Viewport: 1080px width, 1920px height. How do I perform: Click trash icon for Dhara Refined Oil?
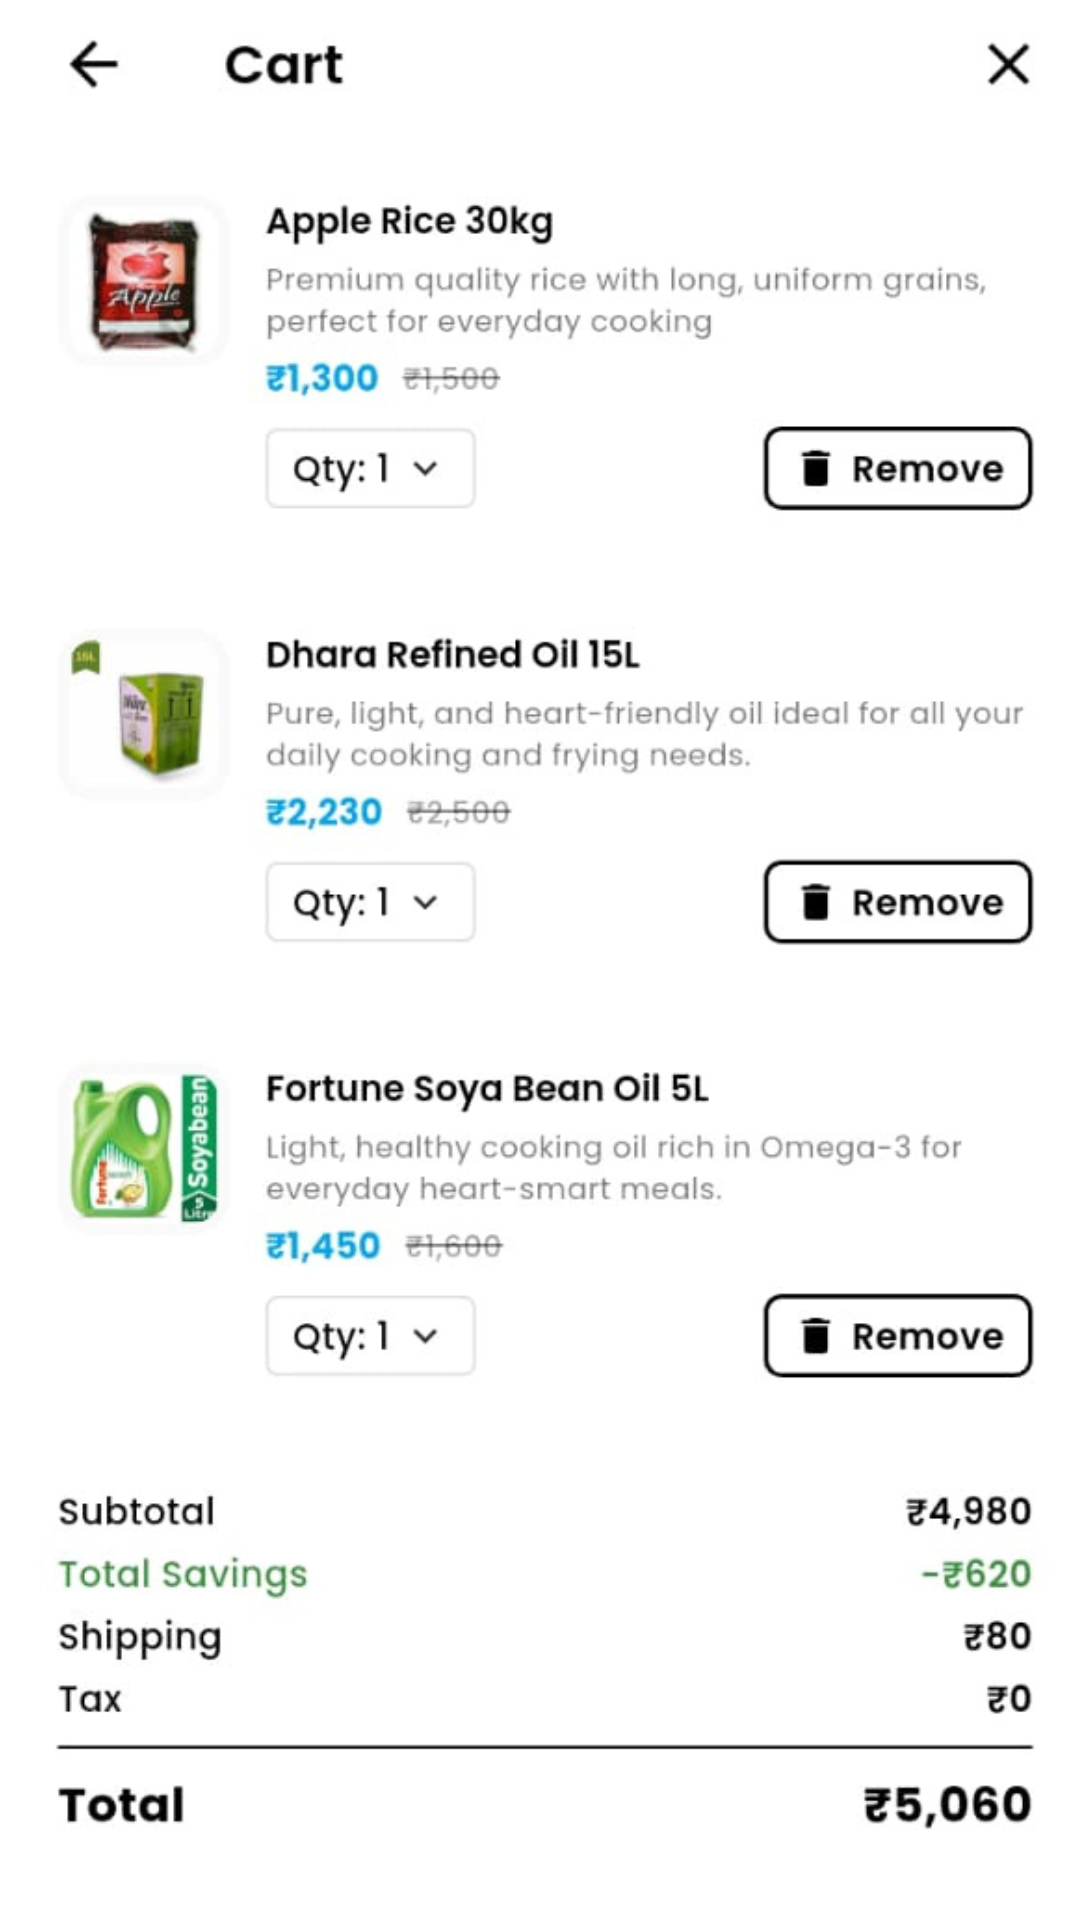tap(816, 902)
